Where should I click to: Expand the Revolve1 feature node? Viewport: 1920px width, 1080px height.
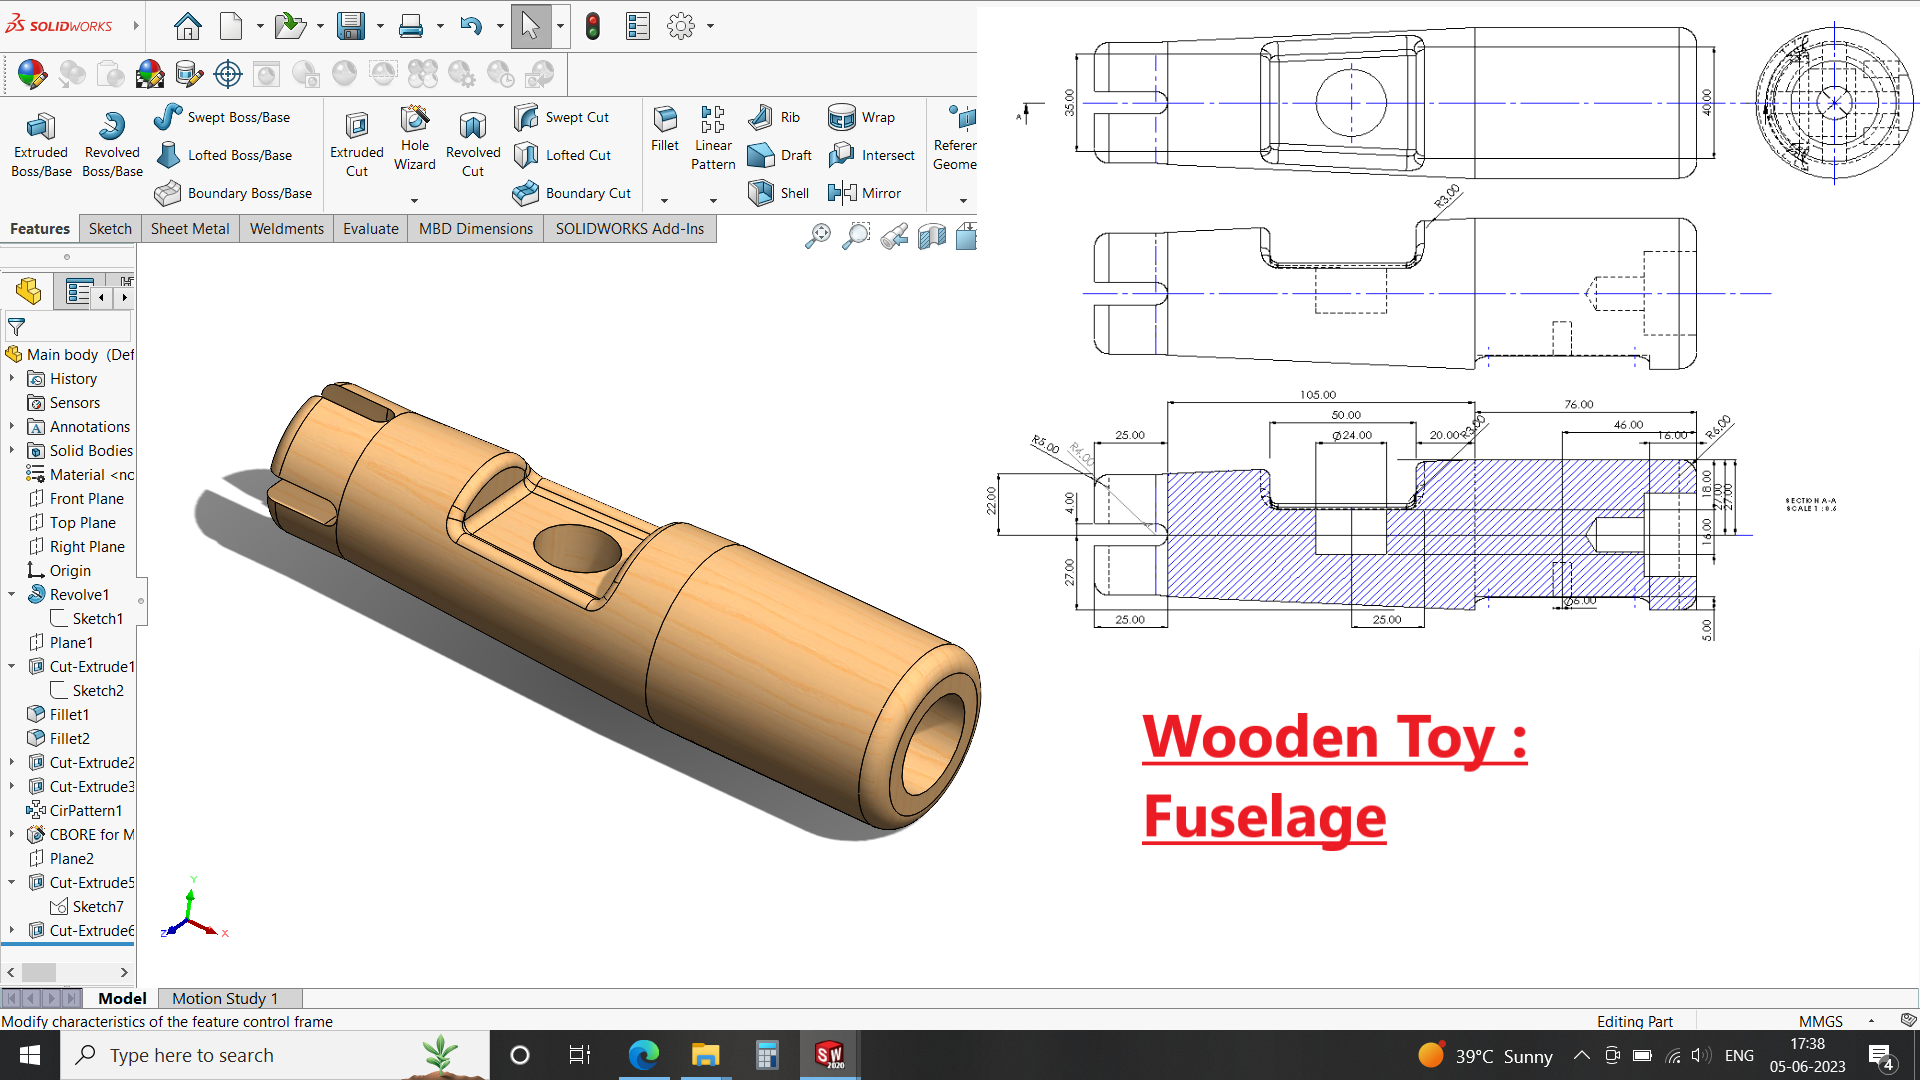click(x=11, y=594)
